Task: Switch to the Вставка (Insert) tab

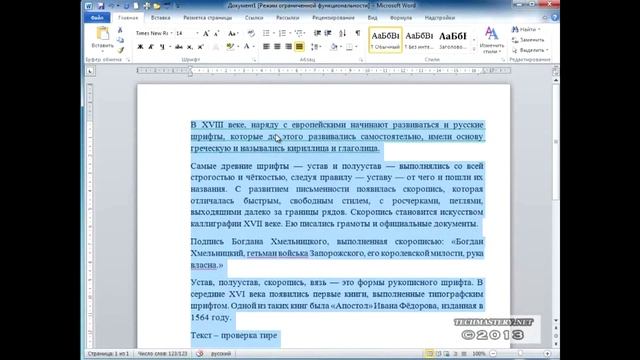Action: click(x=160, y=18)
